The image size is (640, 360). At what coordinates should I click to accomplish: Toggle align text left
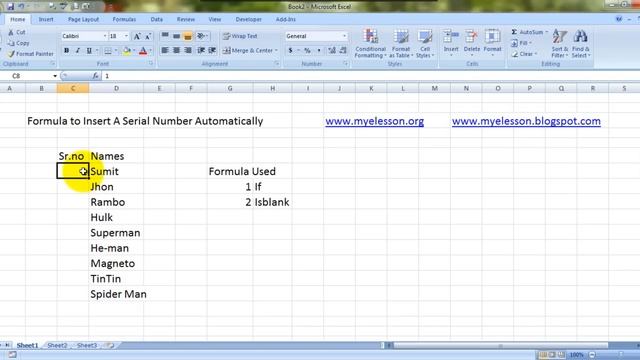click(165, 50)
